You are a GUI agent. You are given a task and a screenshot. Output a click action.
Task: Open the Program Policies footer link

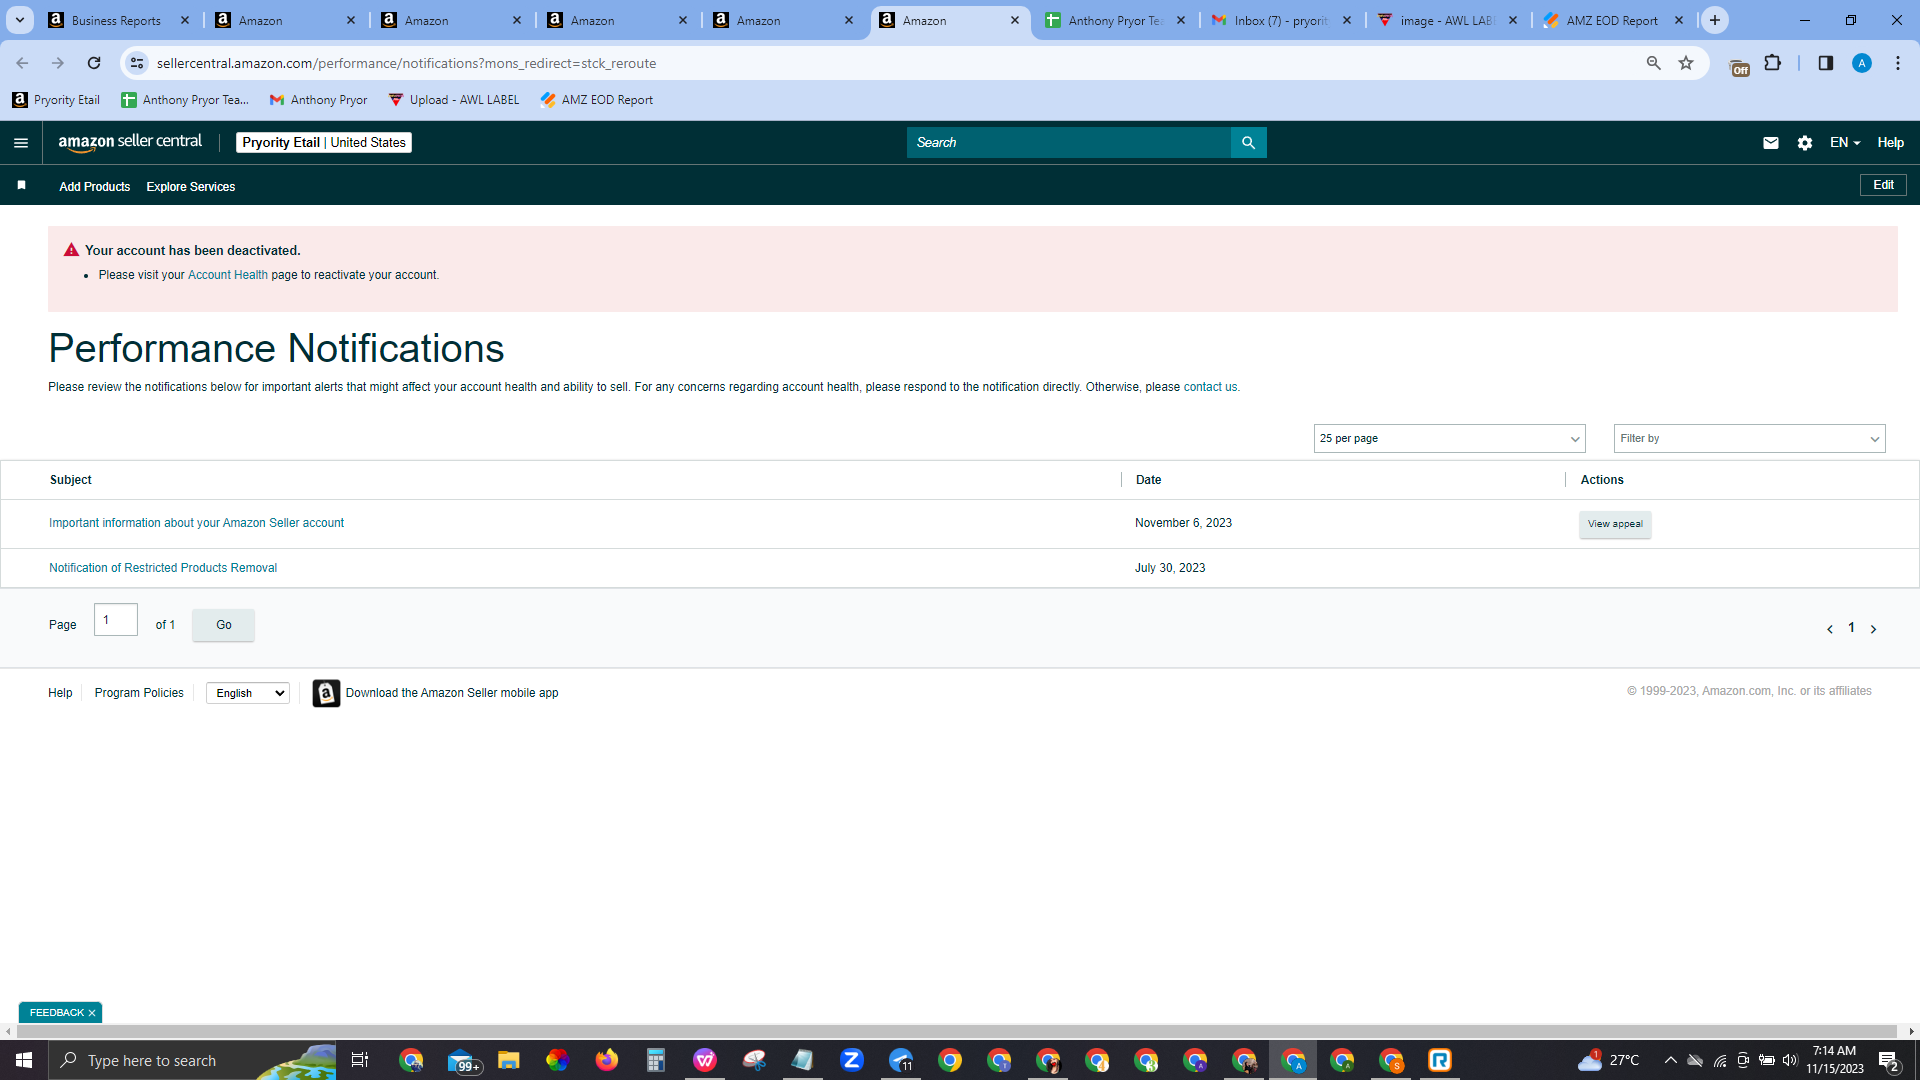point(139,693)
